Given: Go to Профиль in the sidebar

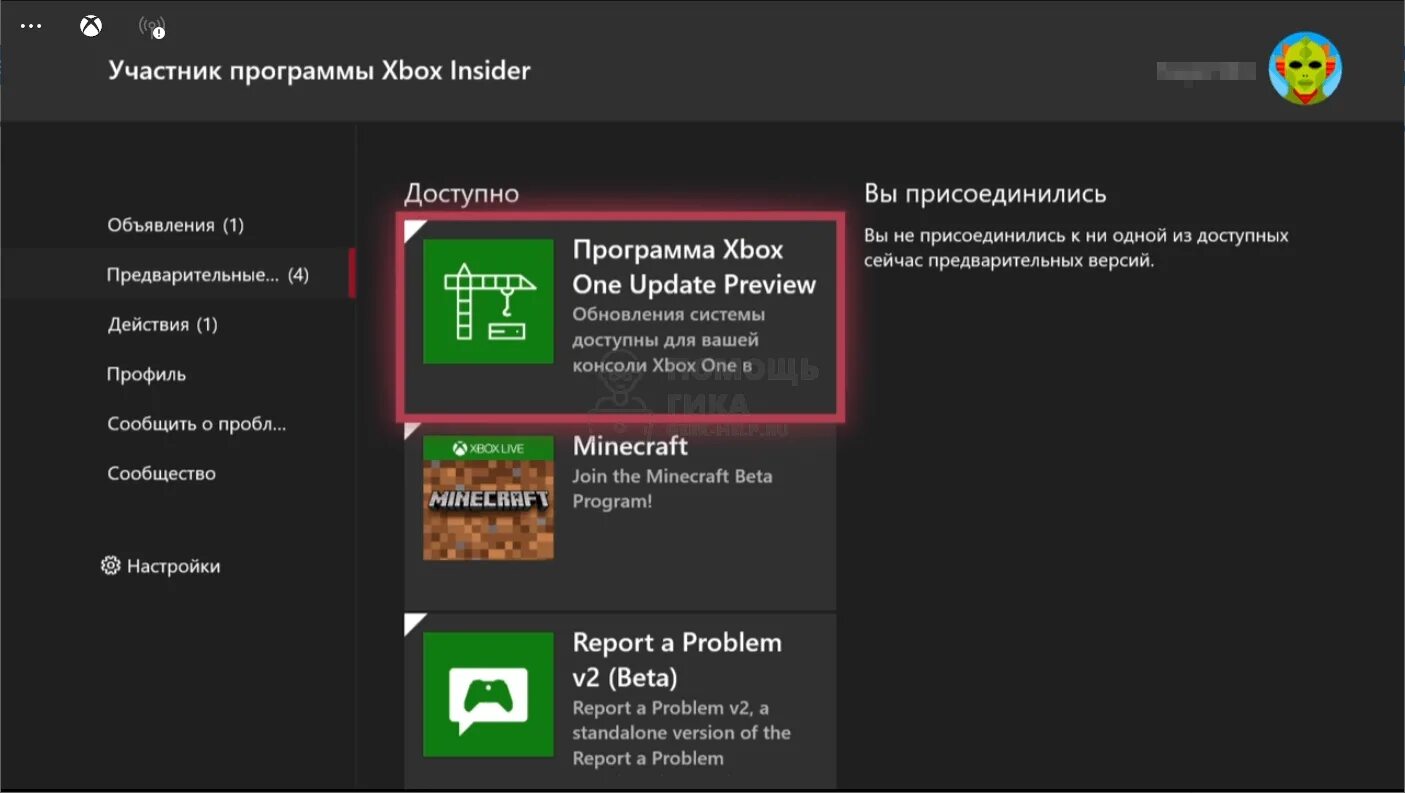Looking at the screenshot, I should point(146,374).
